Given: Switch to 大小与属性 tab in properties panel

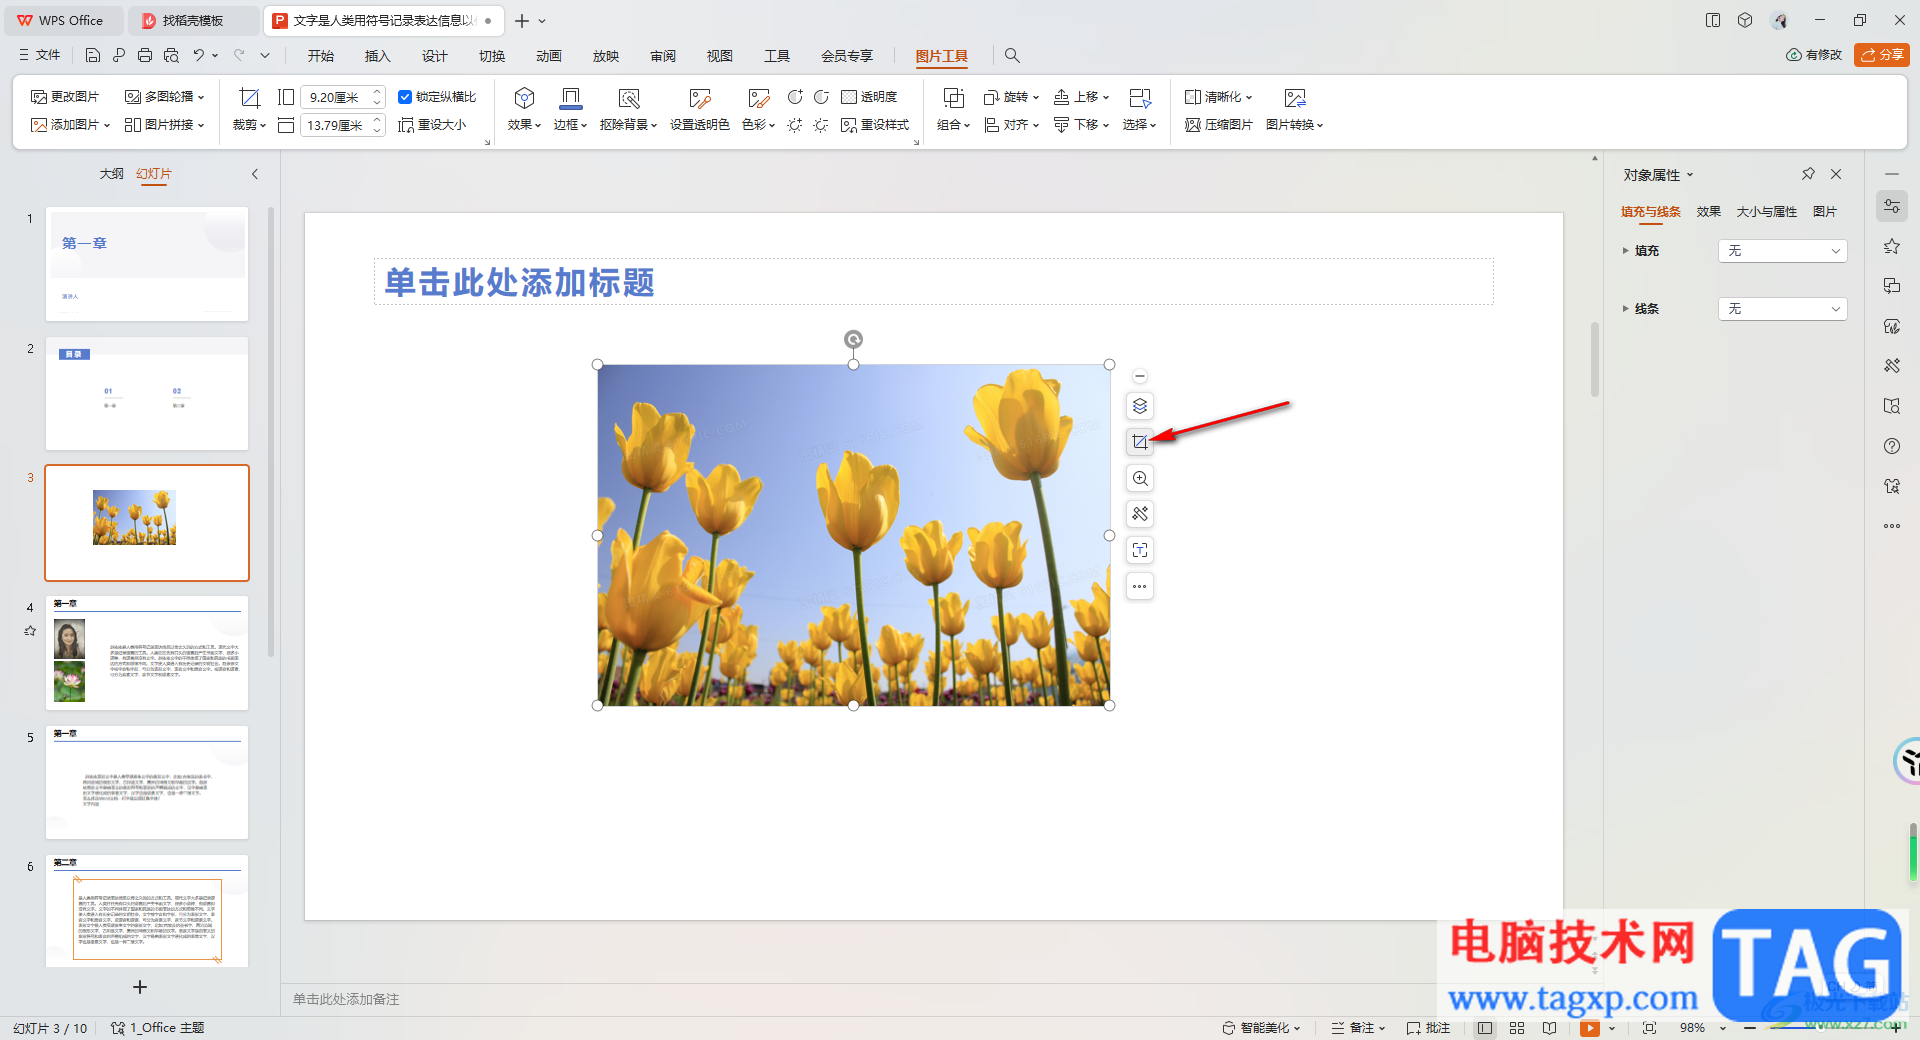Looking at the screenshot, I should pos(1766,212).
